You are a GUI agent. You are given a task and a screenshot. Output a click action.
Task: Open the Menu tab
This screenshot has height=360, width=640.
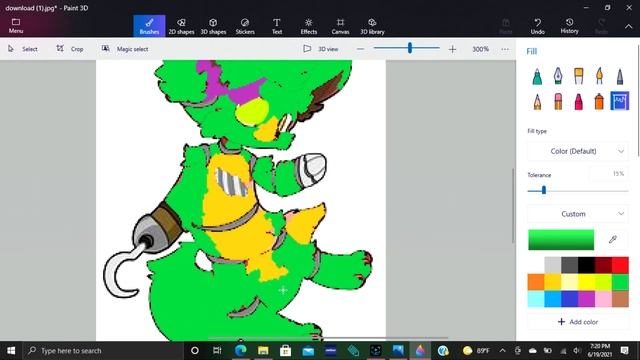[16, 26]
